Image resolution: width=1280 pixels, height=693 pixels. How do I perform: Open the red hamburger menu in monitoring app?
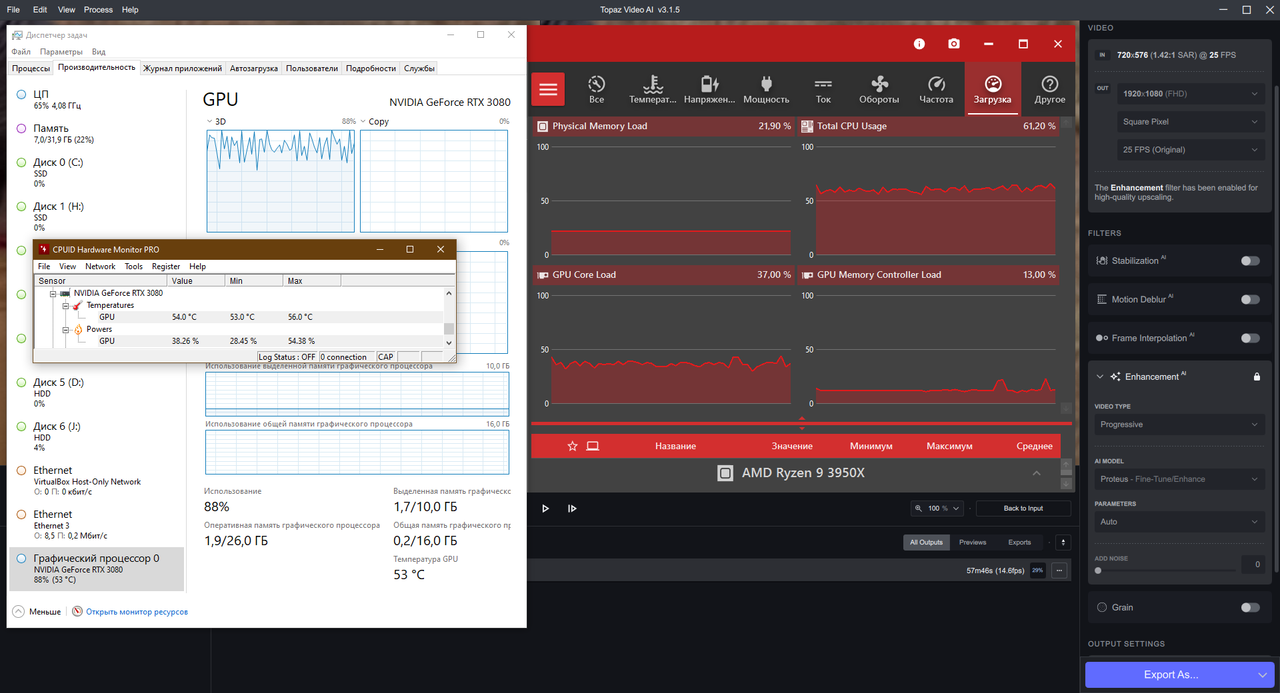[548, 89]
